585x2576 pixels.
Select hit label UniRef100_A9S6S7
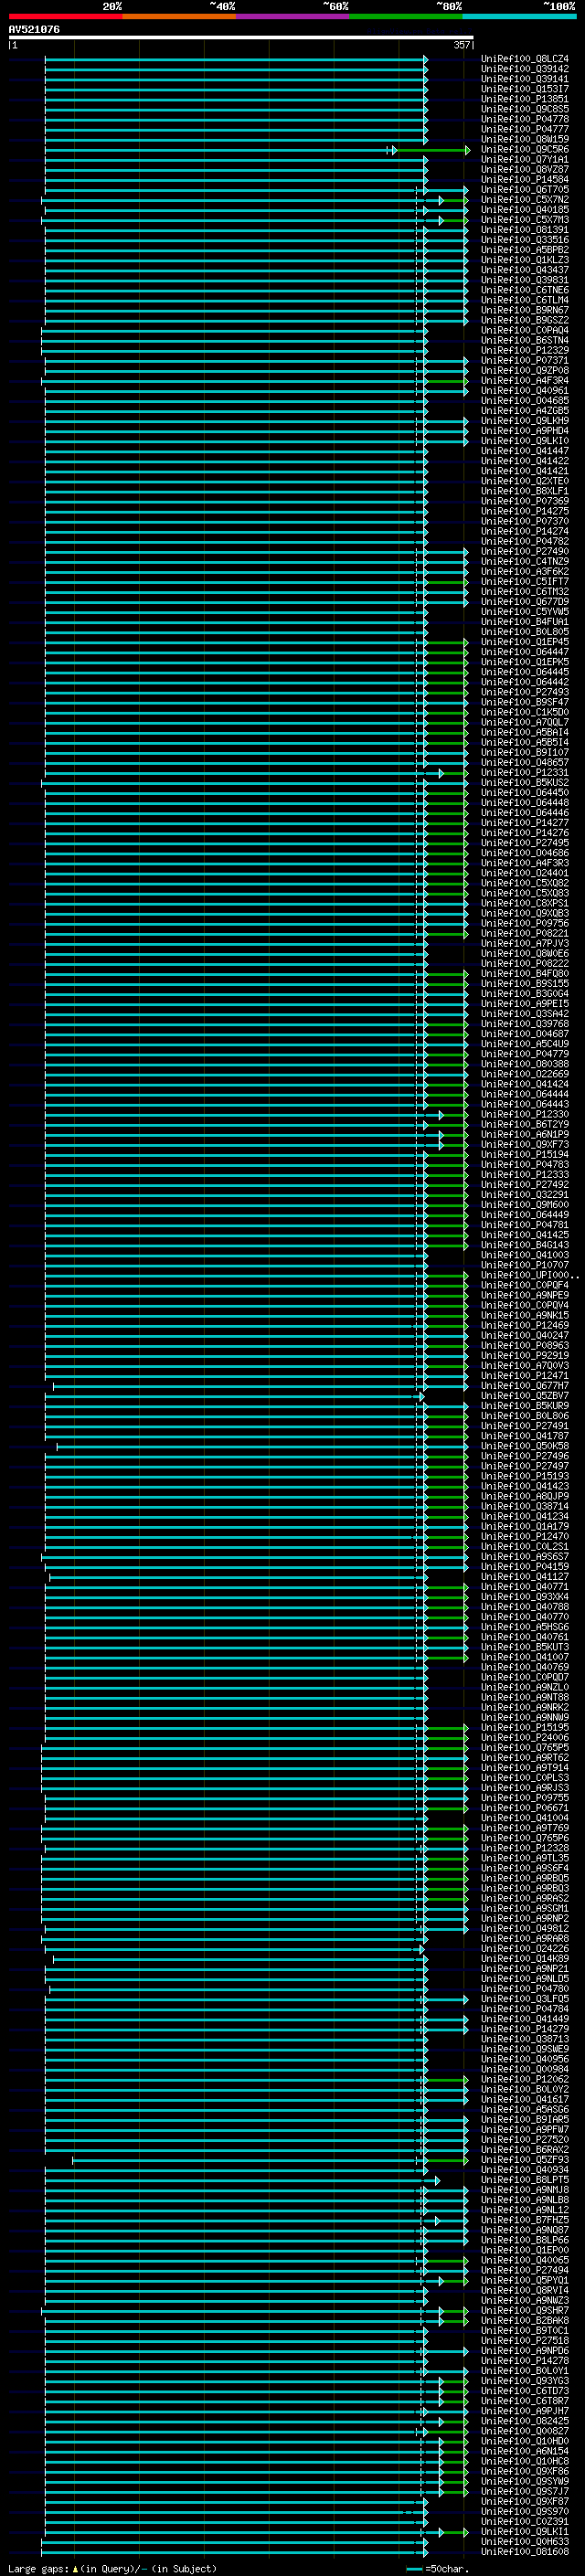[x=524, y=1558]
